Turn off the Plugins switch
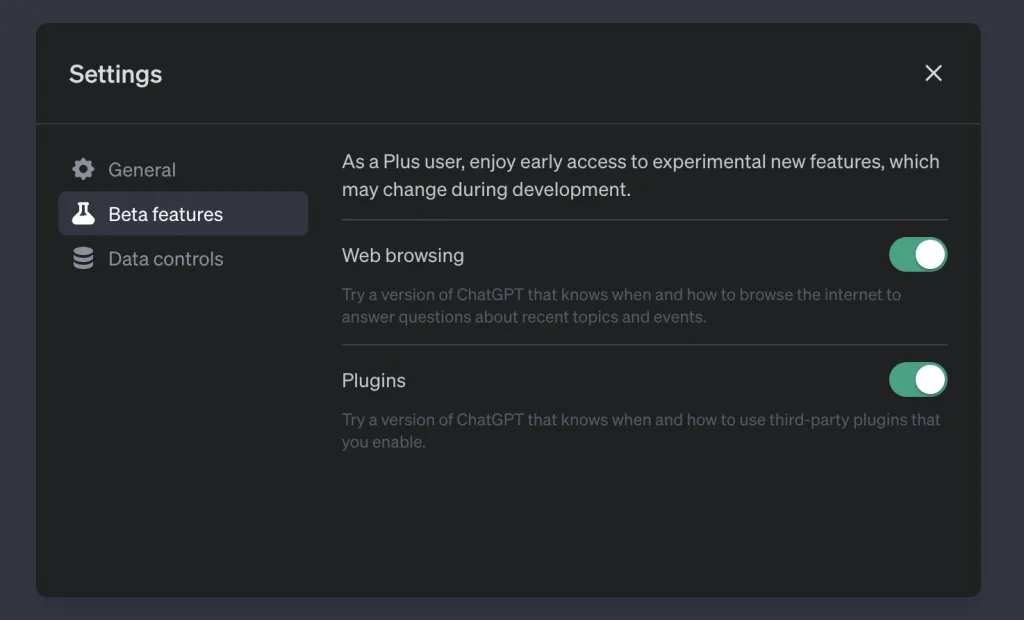 (918, 380)
